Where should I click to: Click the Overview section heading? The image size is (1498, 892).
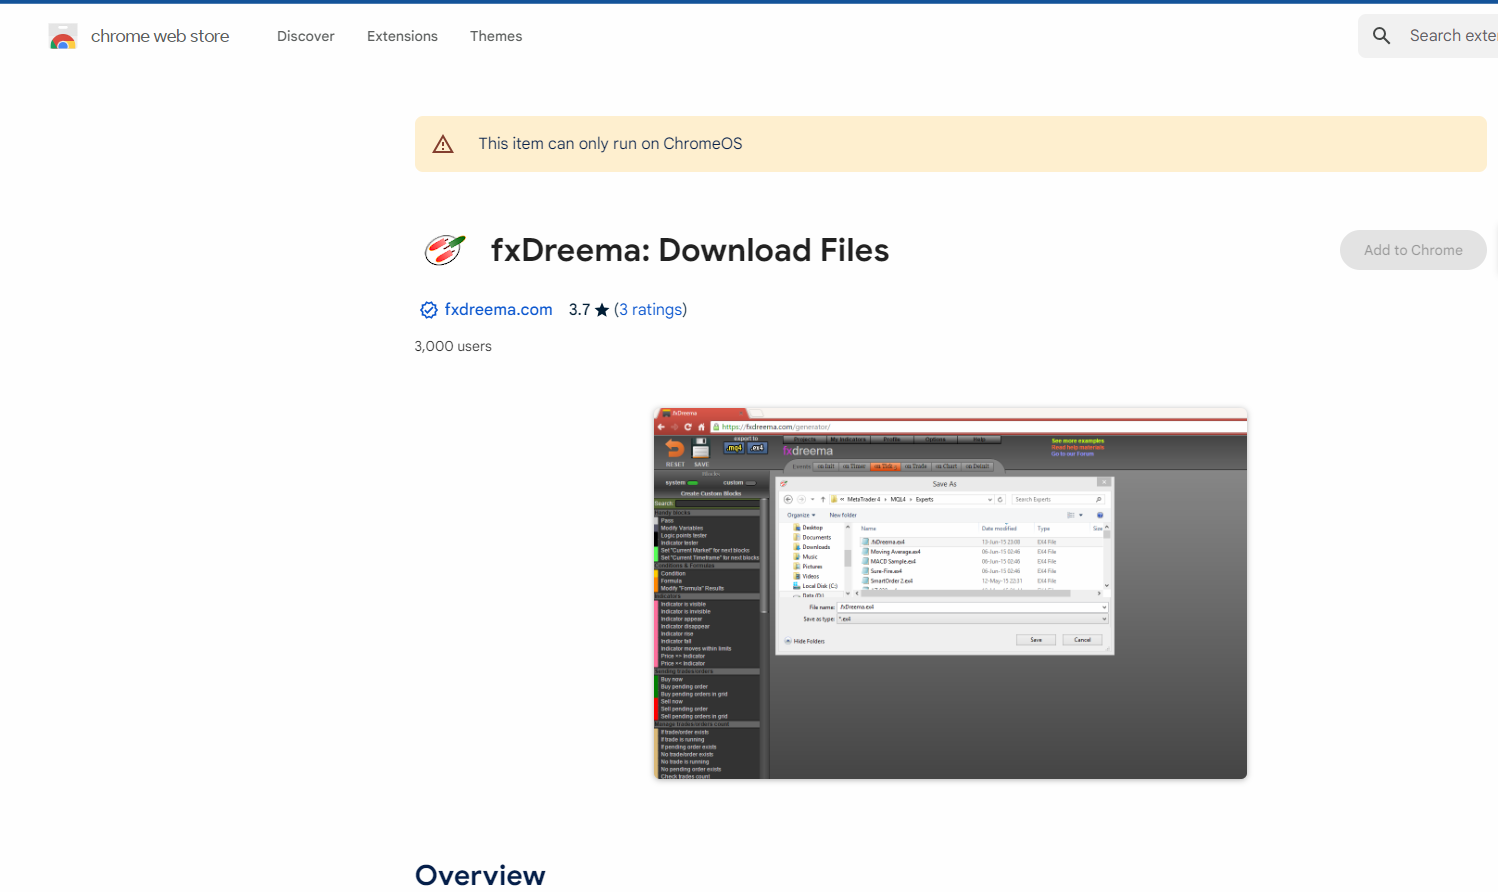480,875
